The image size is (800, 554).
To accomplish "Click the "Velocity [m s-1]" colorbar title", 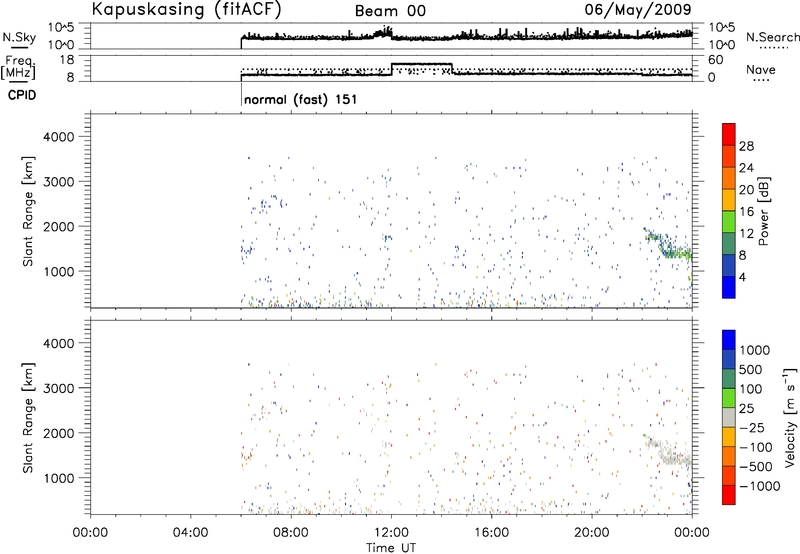I will [x=790, y=417].
